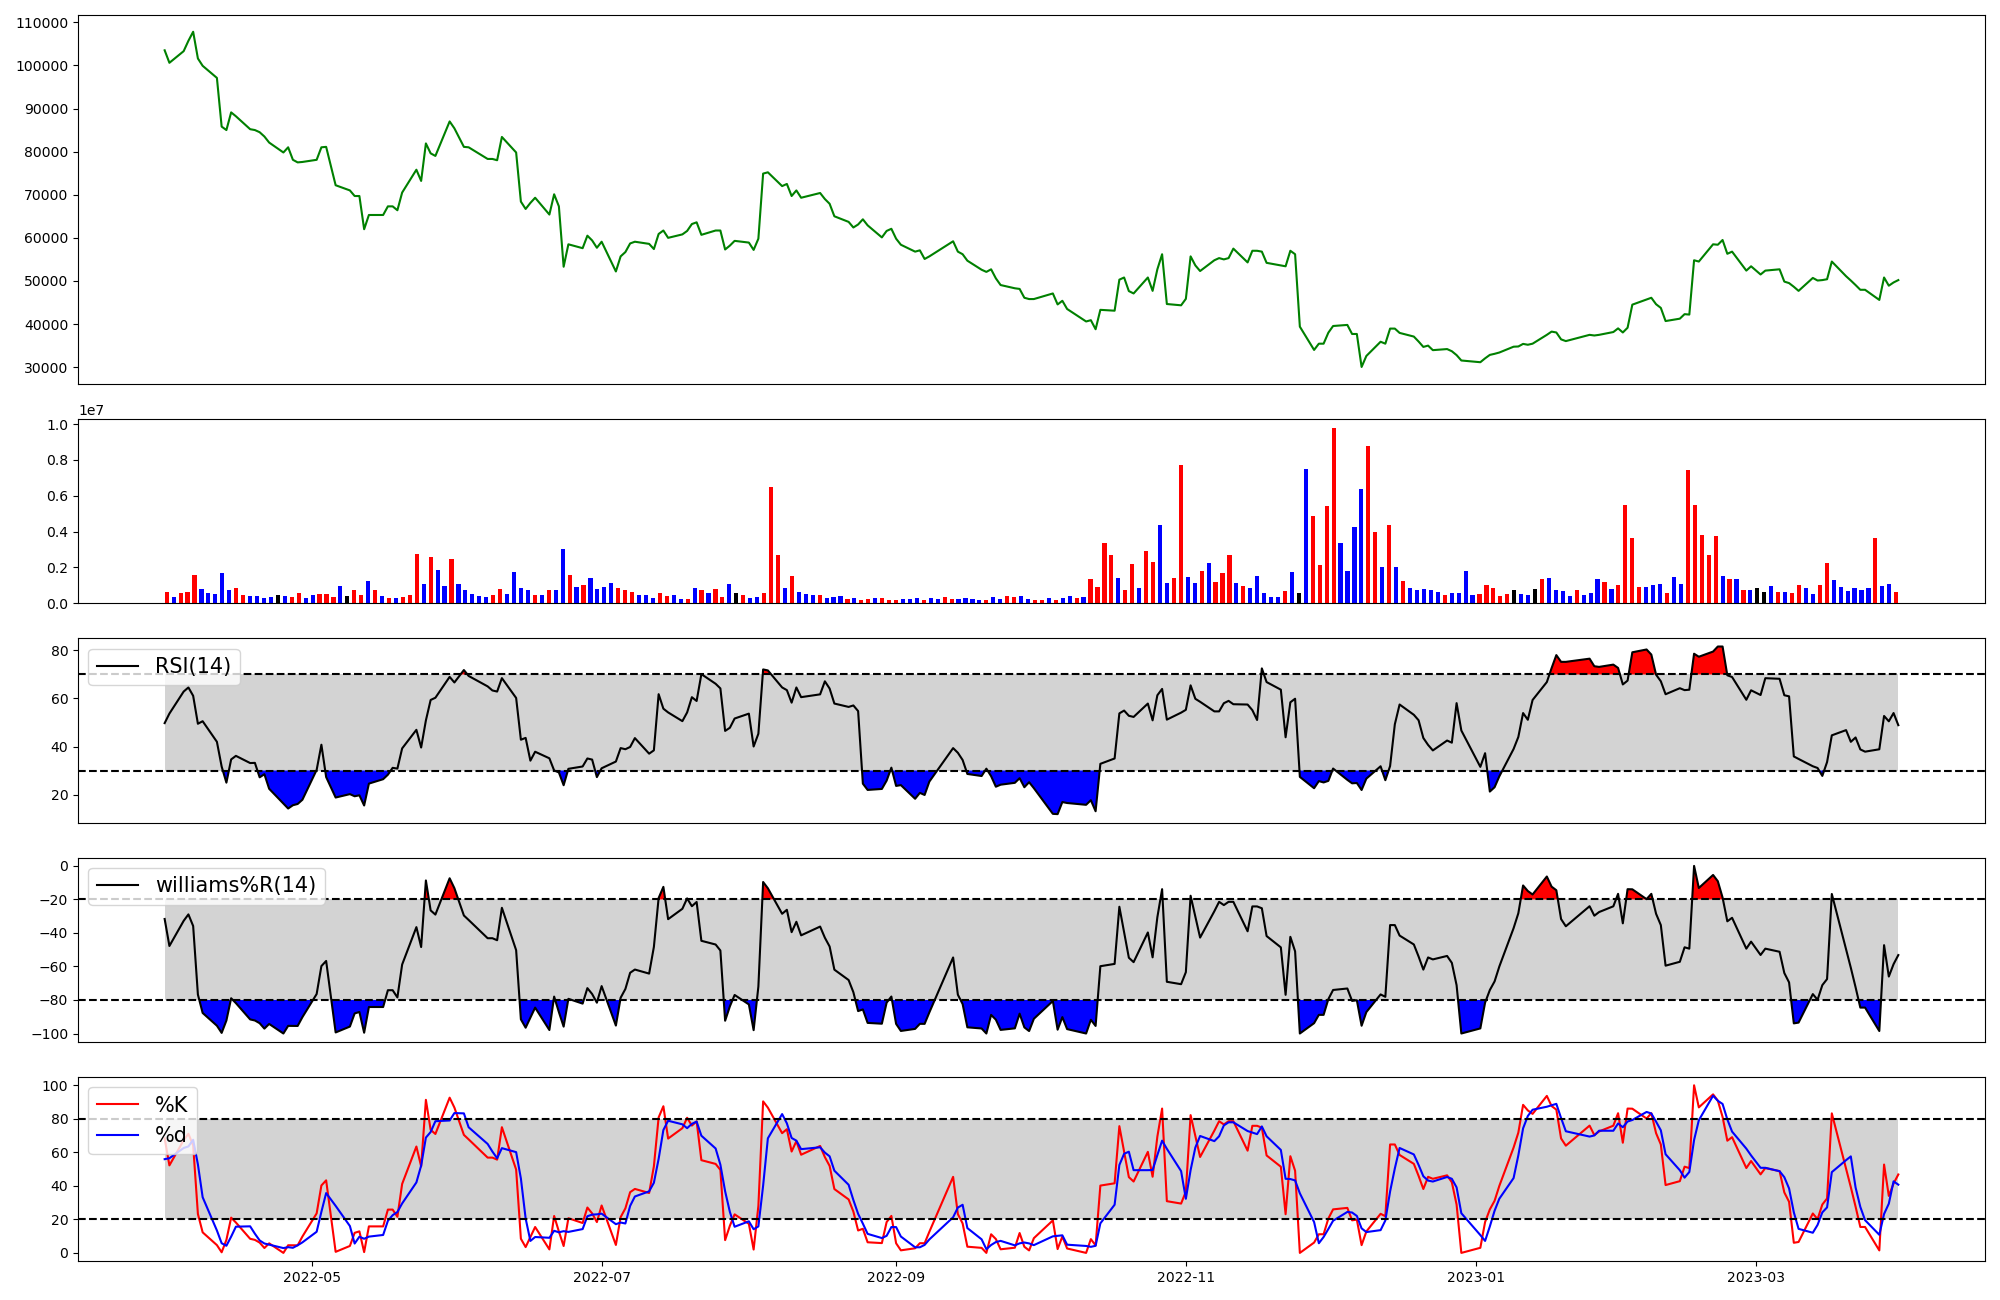Click the 110000 price axis label

42,23
